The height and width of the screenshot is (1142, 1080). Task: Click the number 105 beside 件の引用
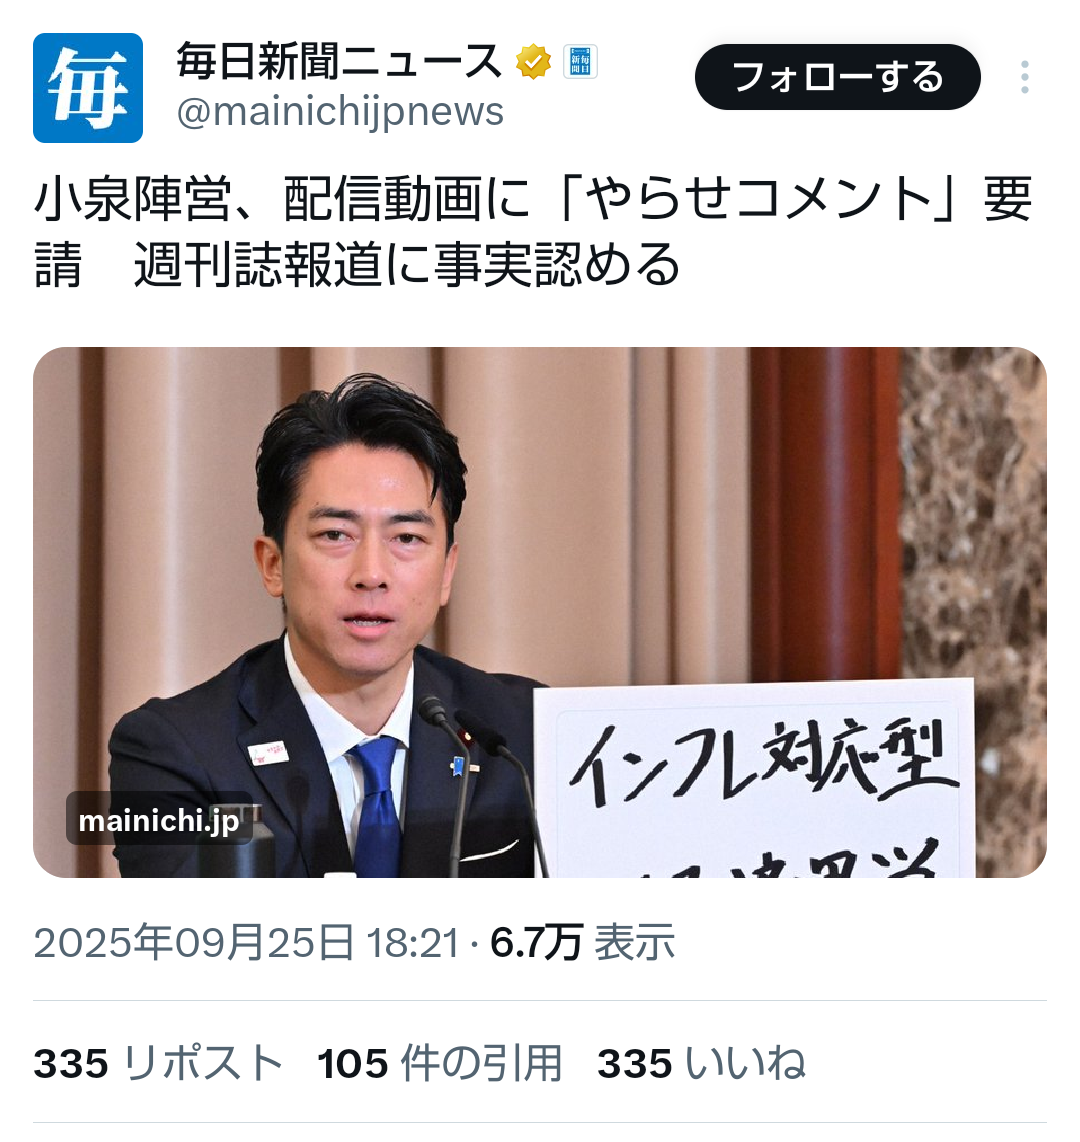[x=352, y=1063]
